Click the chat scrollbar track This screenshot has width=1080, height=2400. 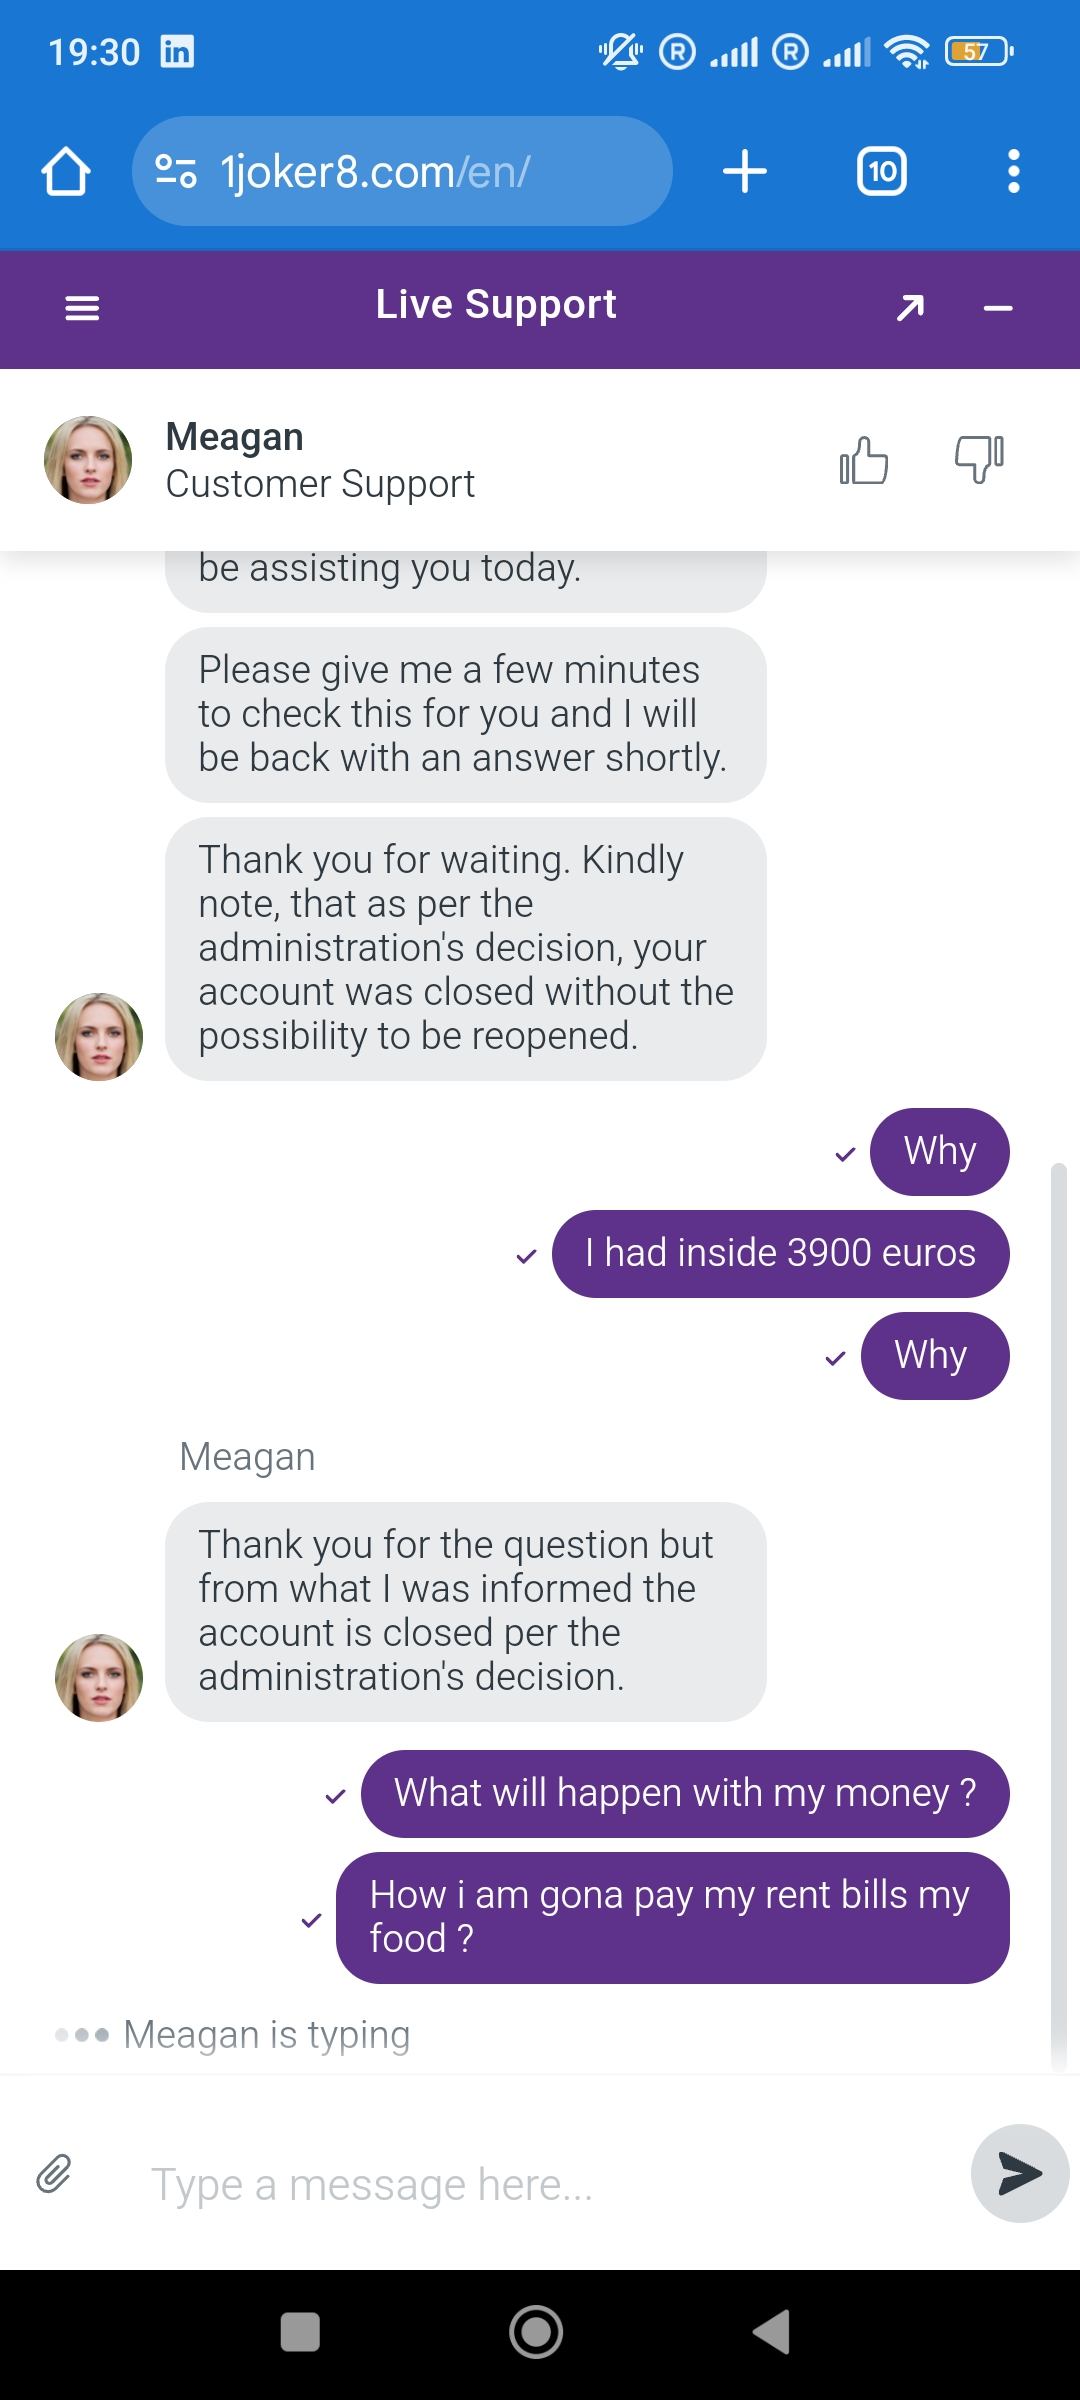pos(1059,1600)
